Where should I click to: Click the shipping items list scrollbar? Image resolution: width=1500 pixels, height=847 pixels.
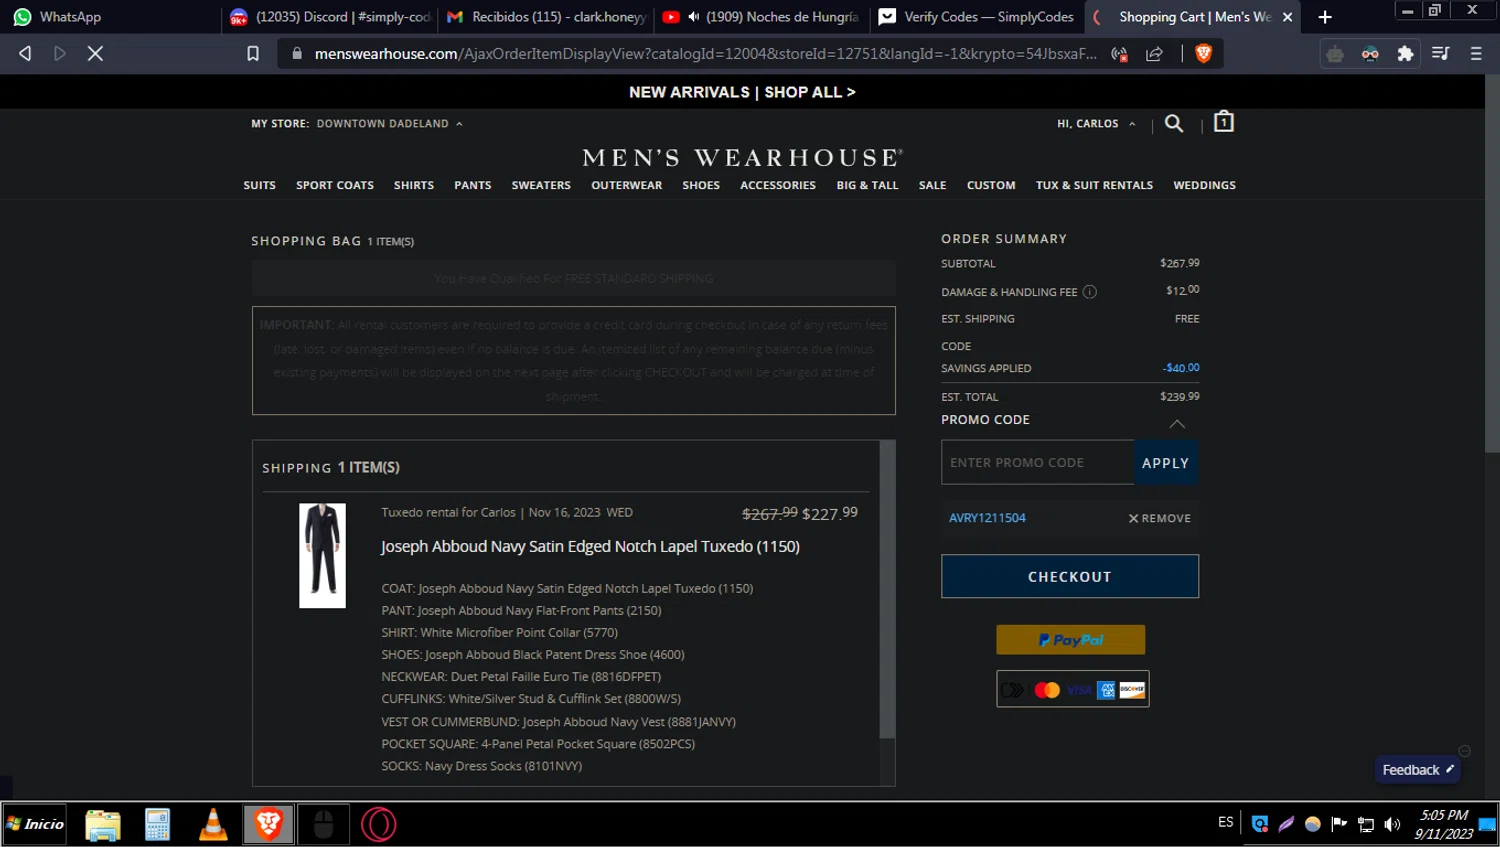pos(887,590)
